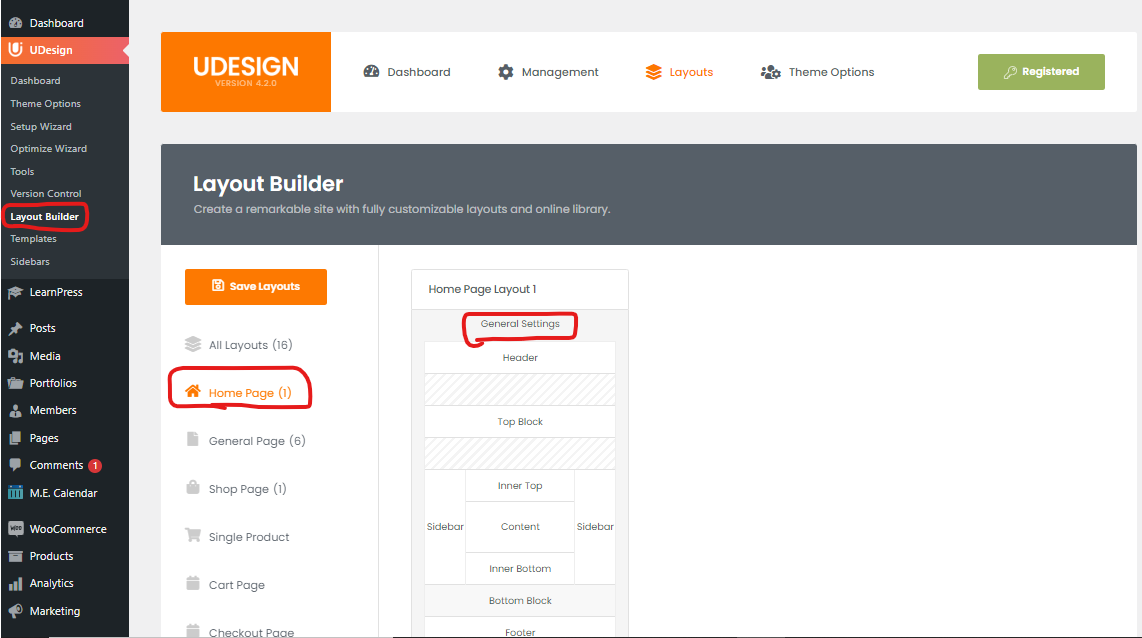Click the LearnPress graduation cap icon
This screenshot has width=1142, height=638.
tap(15, 292)
